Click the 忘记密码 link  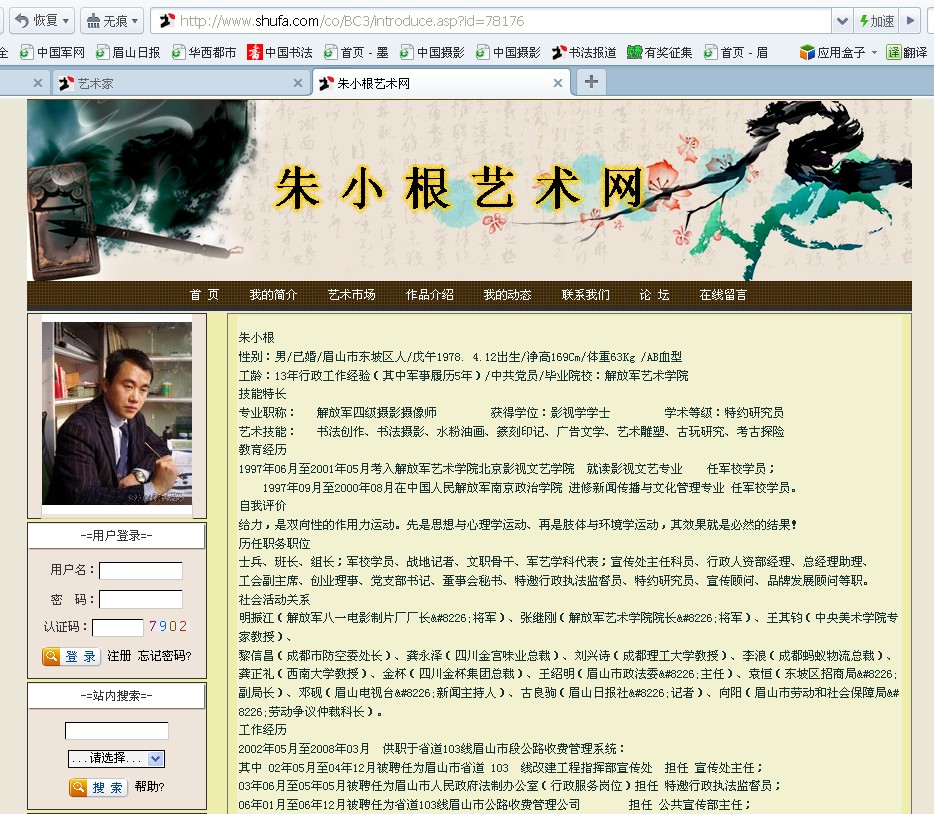164,656
